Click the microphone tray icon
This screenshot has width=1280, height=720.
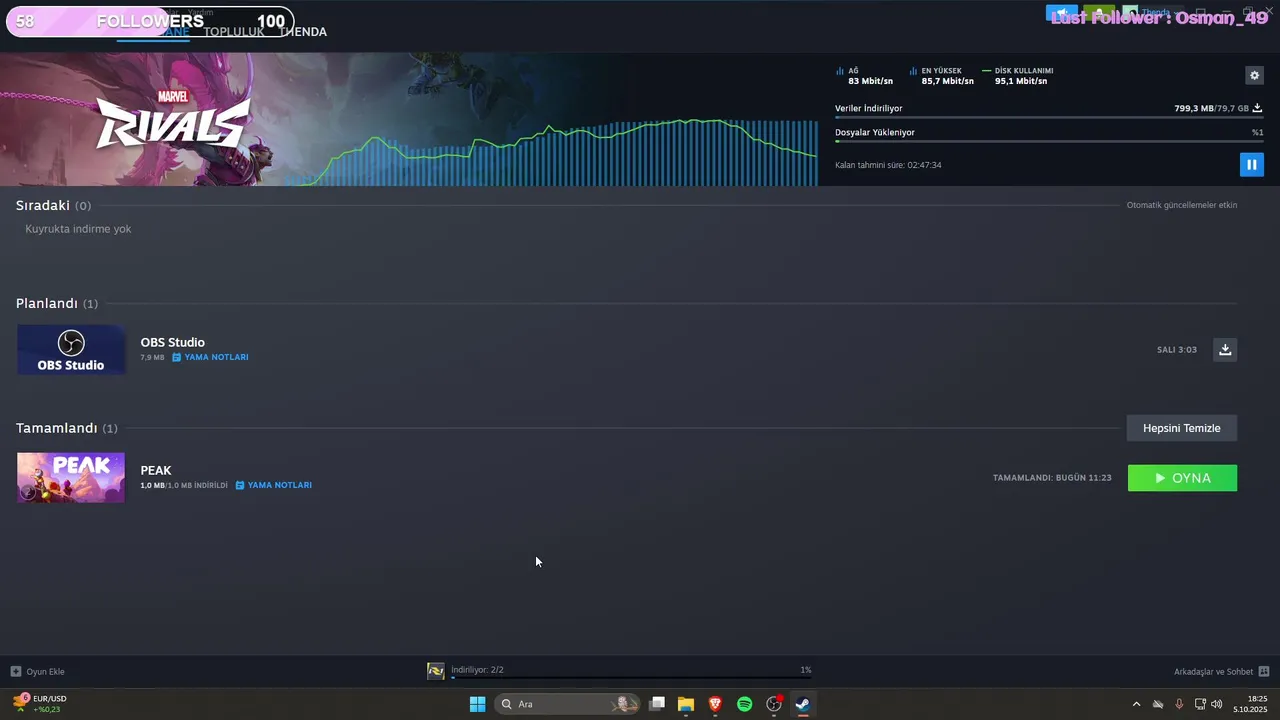1179,704
